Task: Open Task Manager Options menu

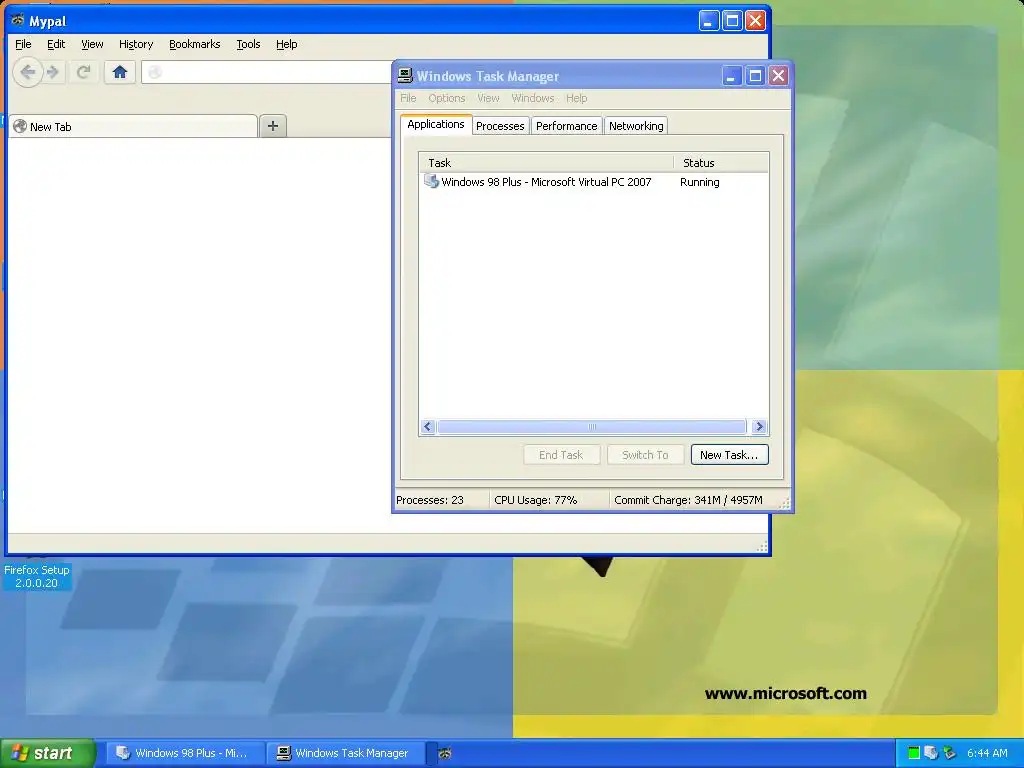Action: tap(447, 98)
